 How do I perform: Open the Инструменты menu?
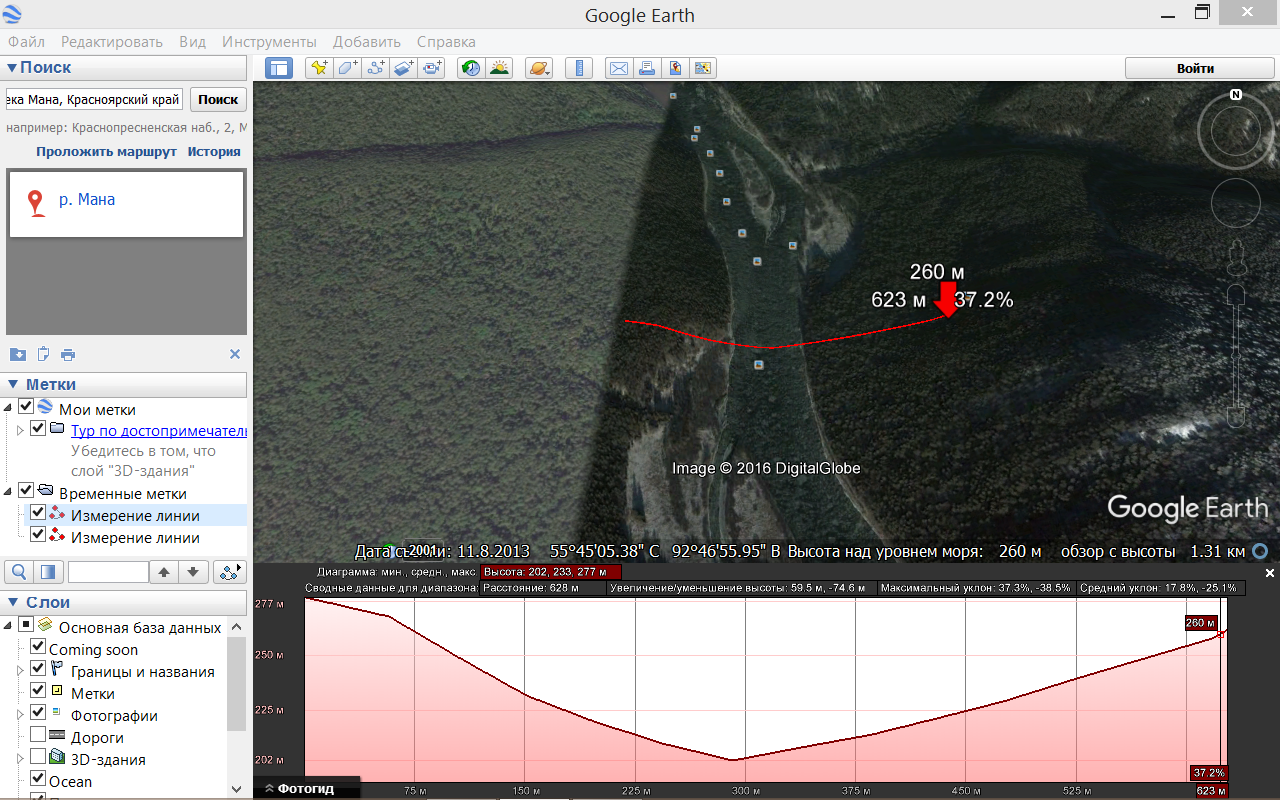[x=270, y=42]
